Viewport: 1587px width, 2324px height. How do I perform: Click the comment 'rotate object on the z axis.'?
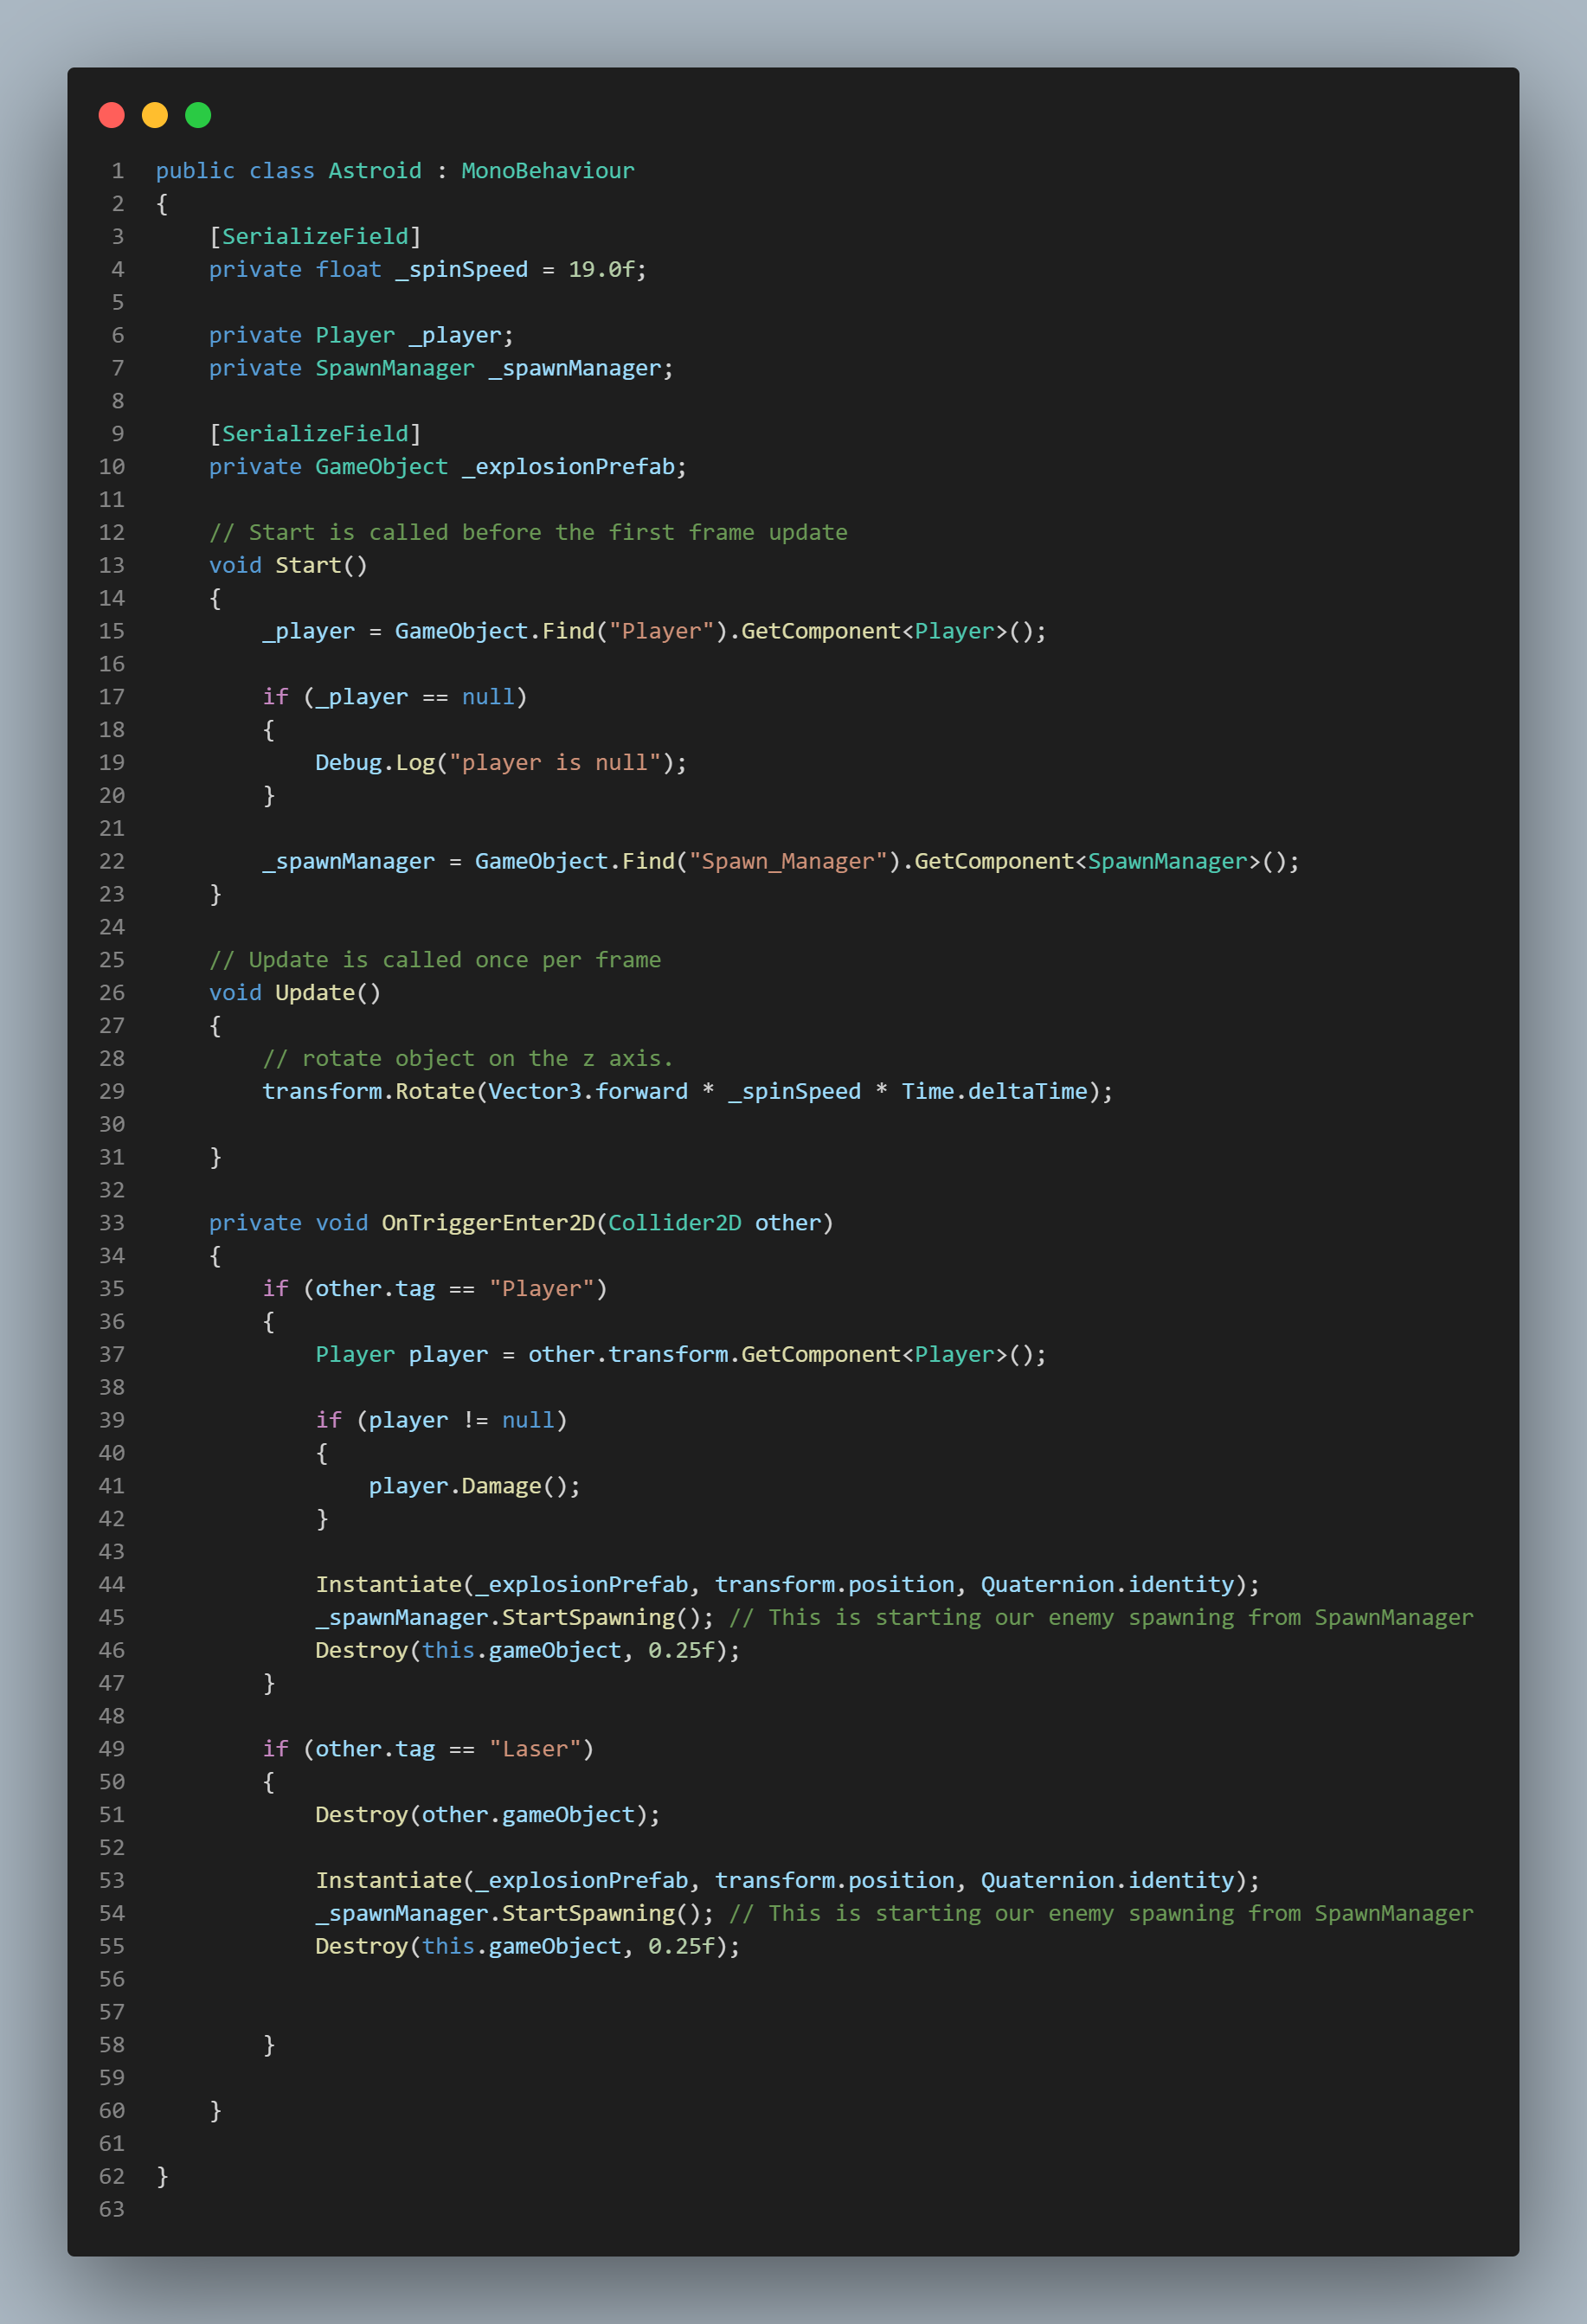click(488, 1059)
